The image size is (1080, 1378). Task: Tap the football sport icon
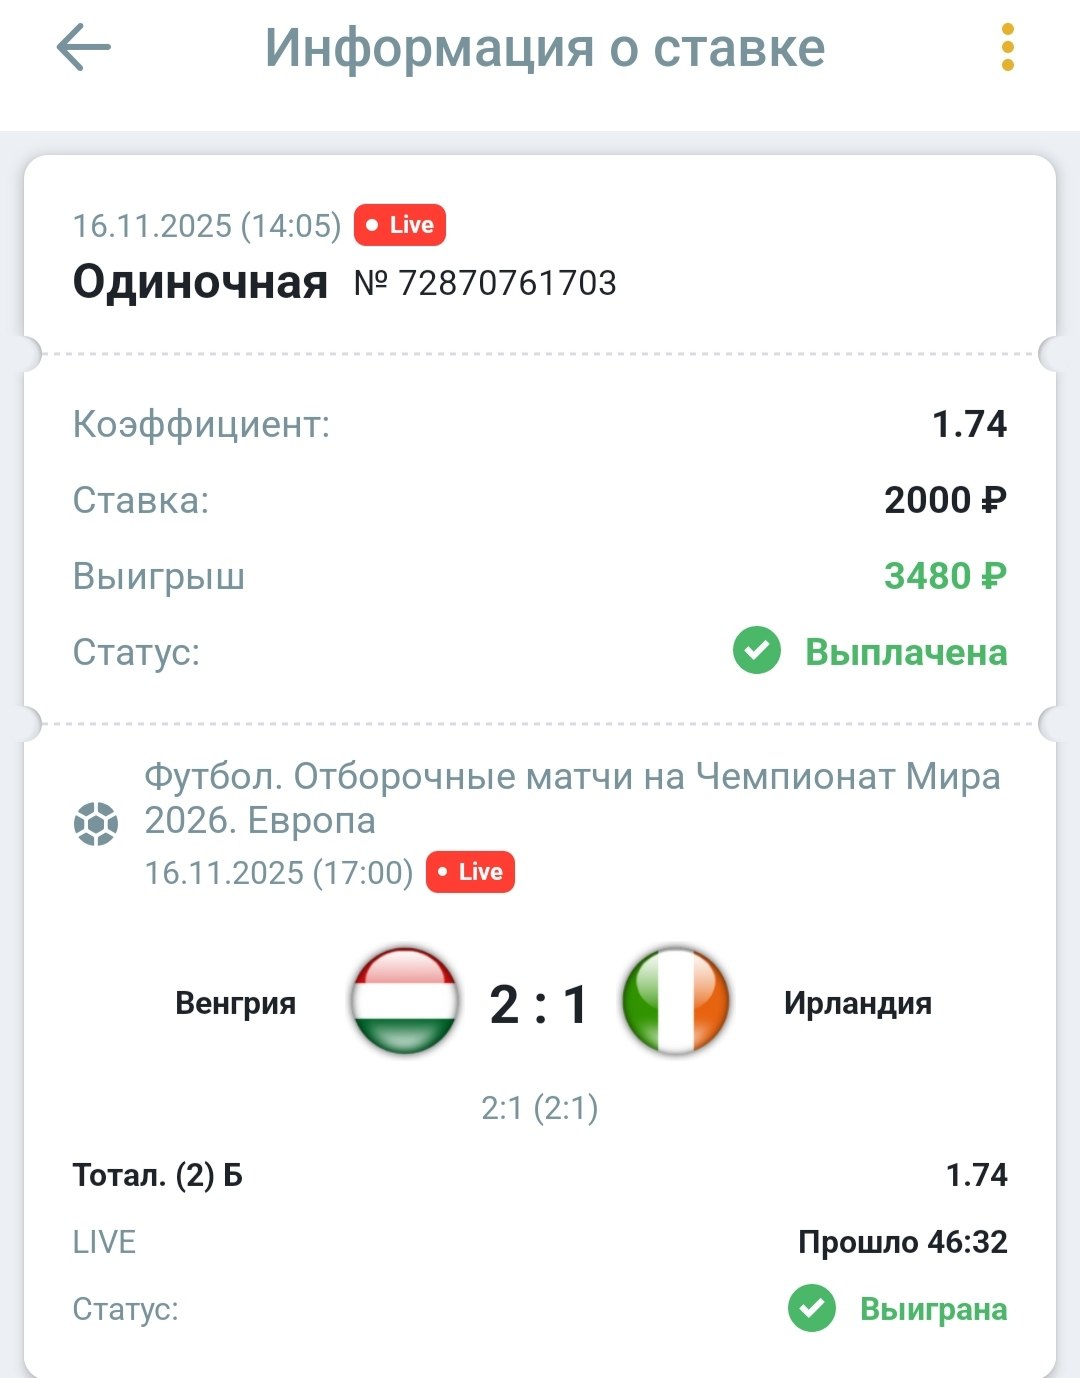(96, 824)
